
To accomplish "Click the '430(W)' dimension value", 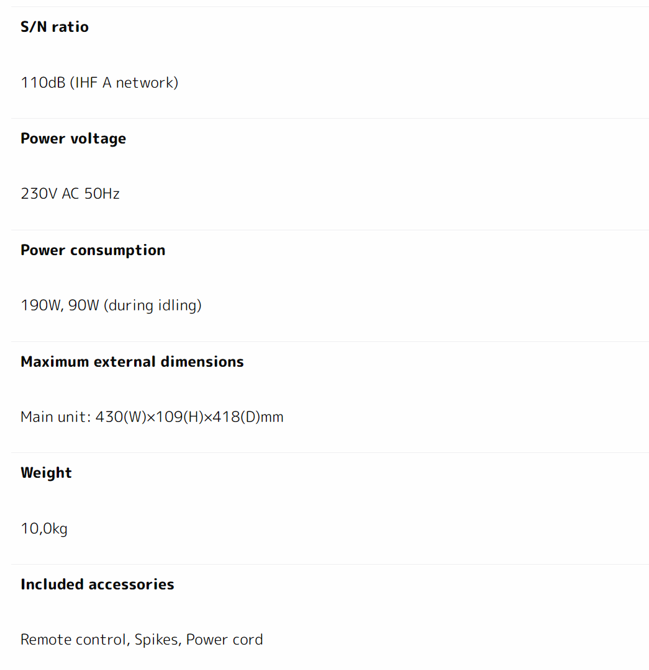I will pyautogui.click(x=120, y=417).
